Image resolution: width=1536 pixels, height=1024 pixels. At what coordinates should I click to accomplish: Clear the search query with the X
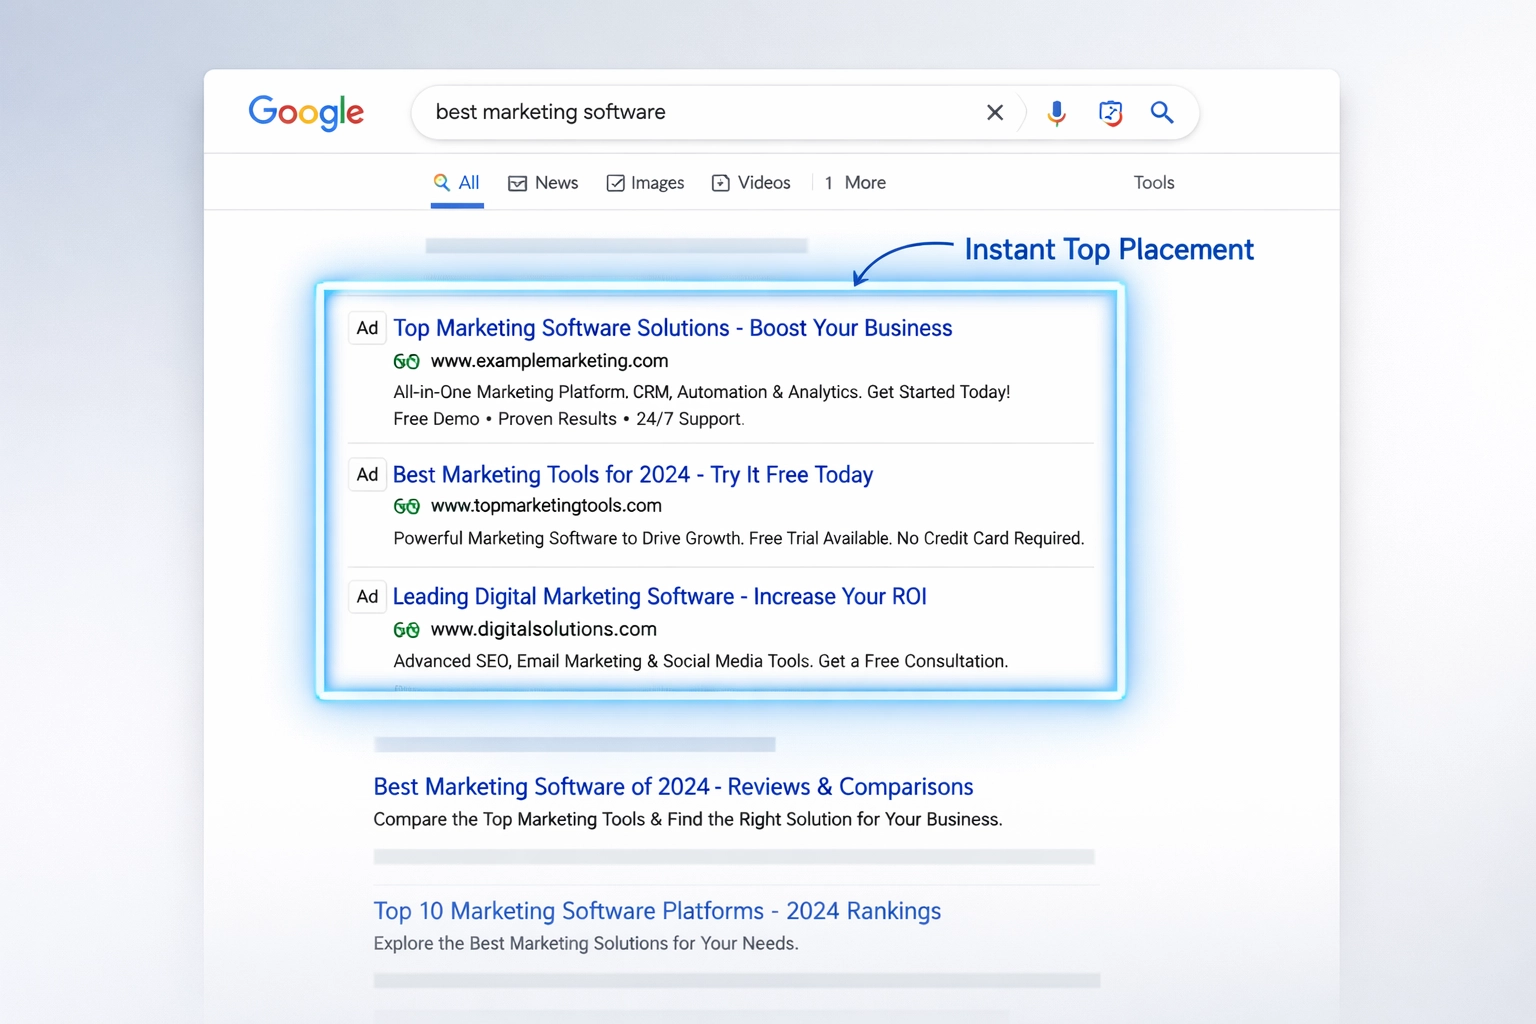pos(994,112)
